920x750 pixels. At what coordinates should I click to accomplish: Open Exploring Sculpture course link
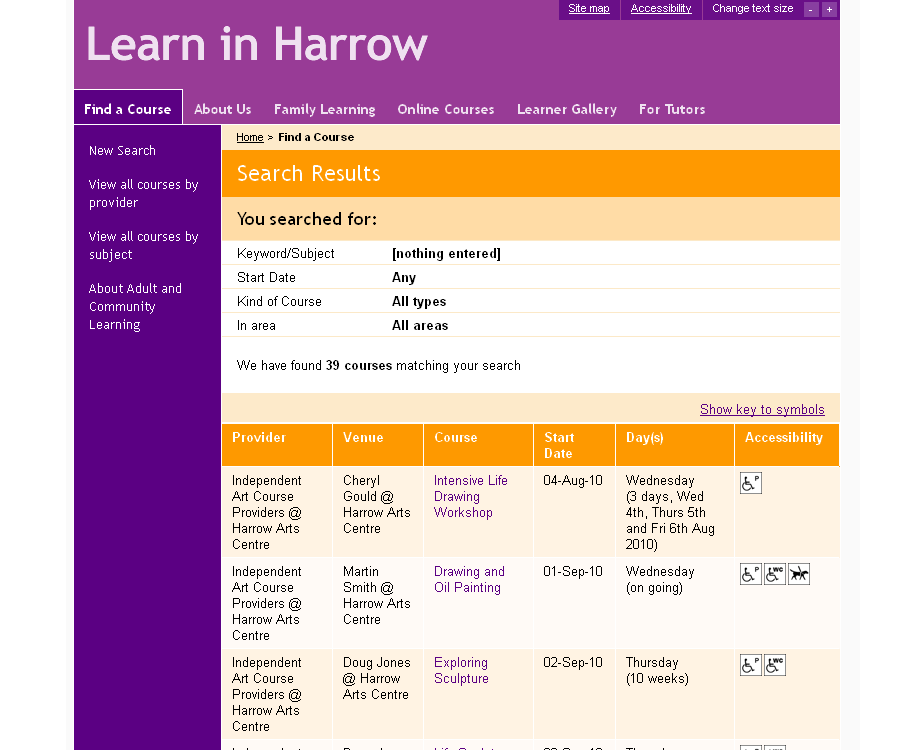pos(461,670)
